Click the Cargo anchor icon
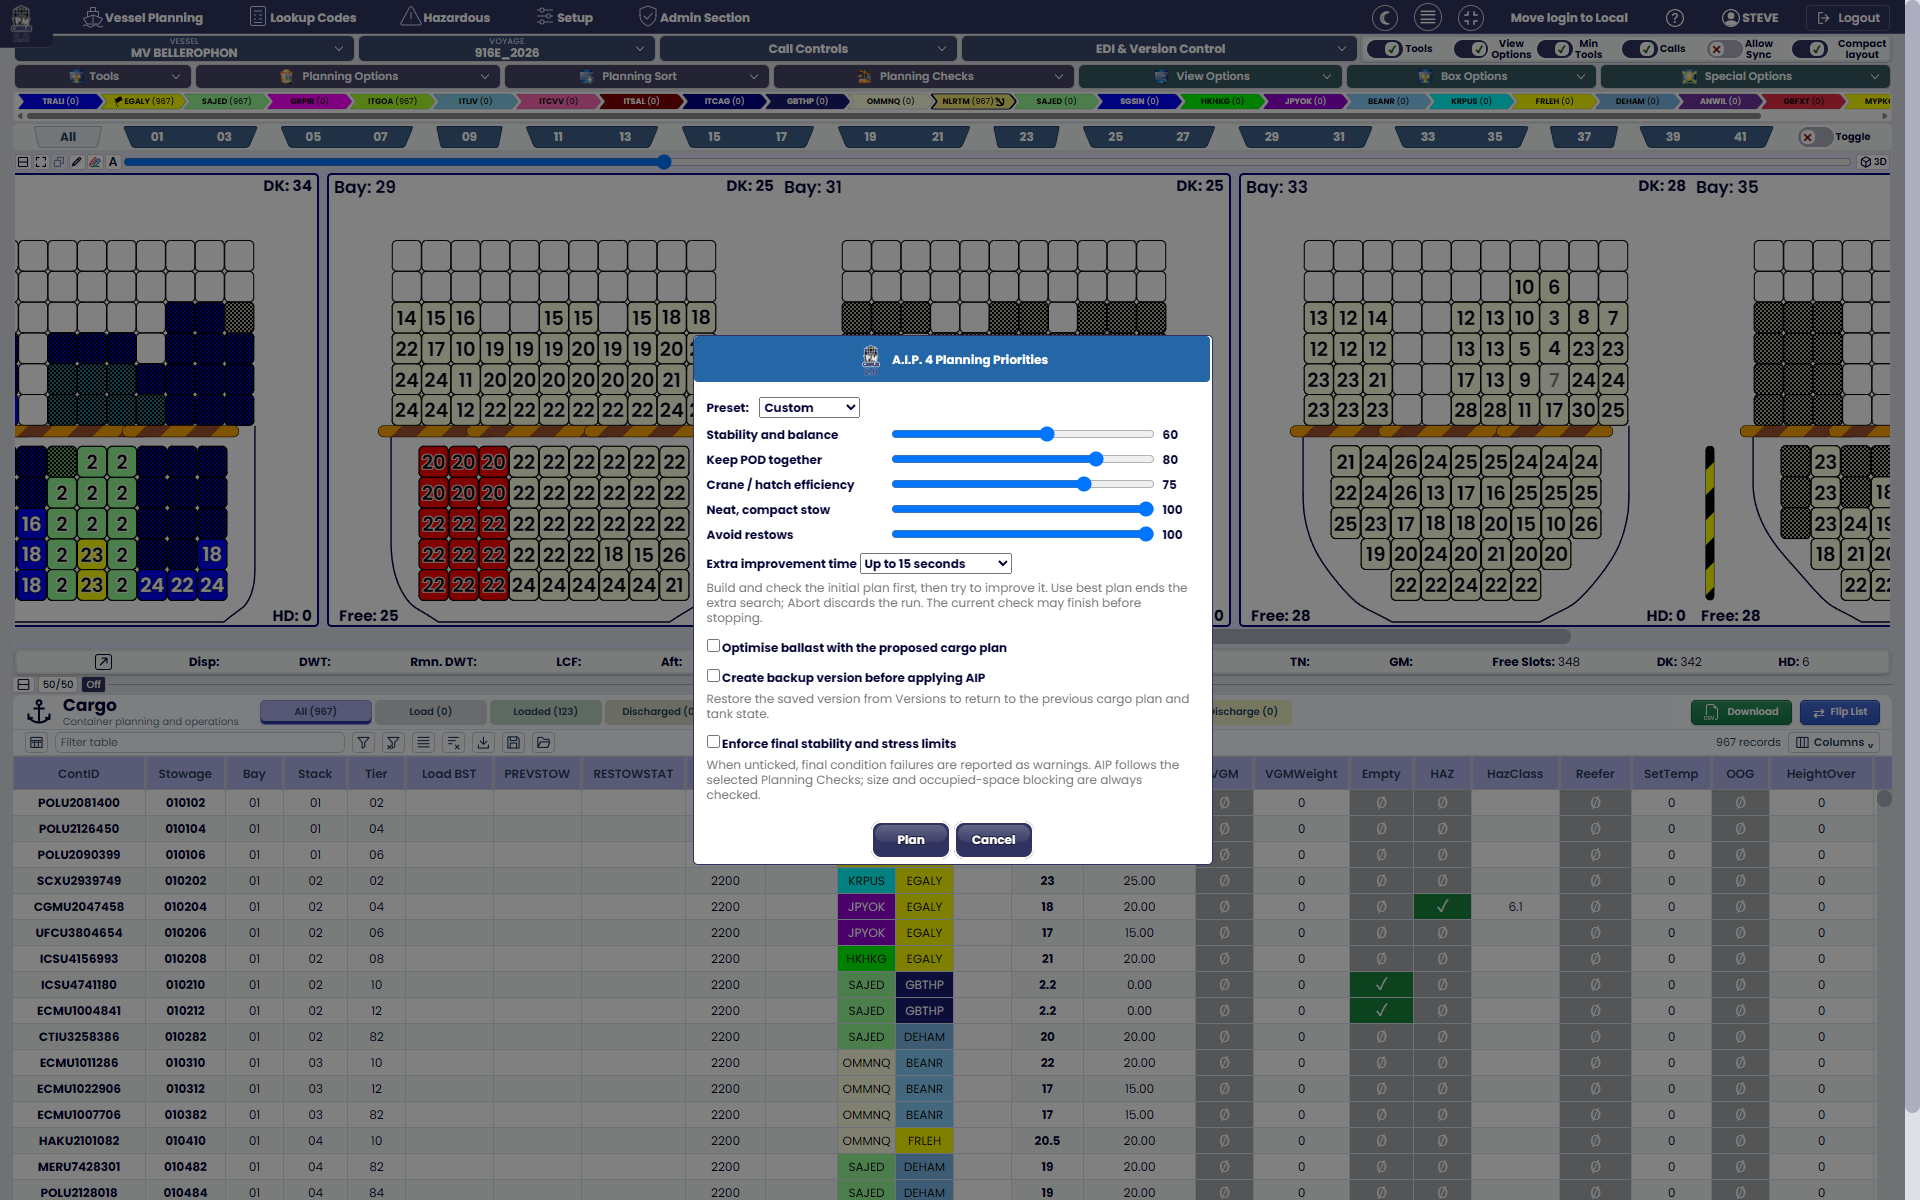Viewport: 1920px width, 1200px height. (x=38, y=712)
